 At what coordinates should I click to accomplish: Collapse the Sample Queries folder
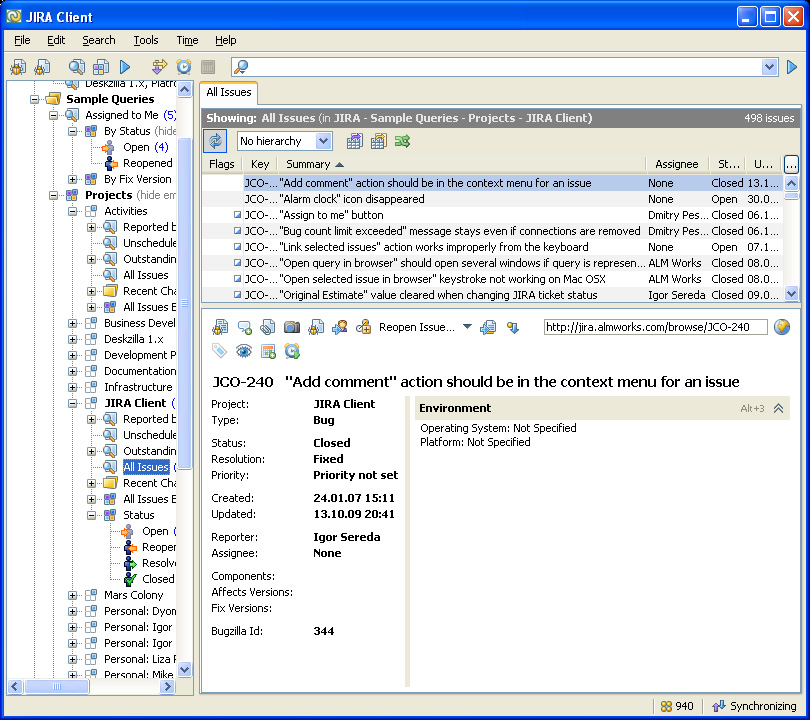point(35,99)
